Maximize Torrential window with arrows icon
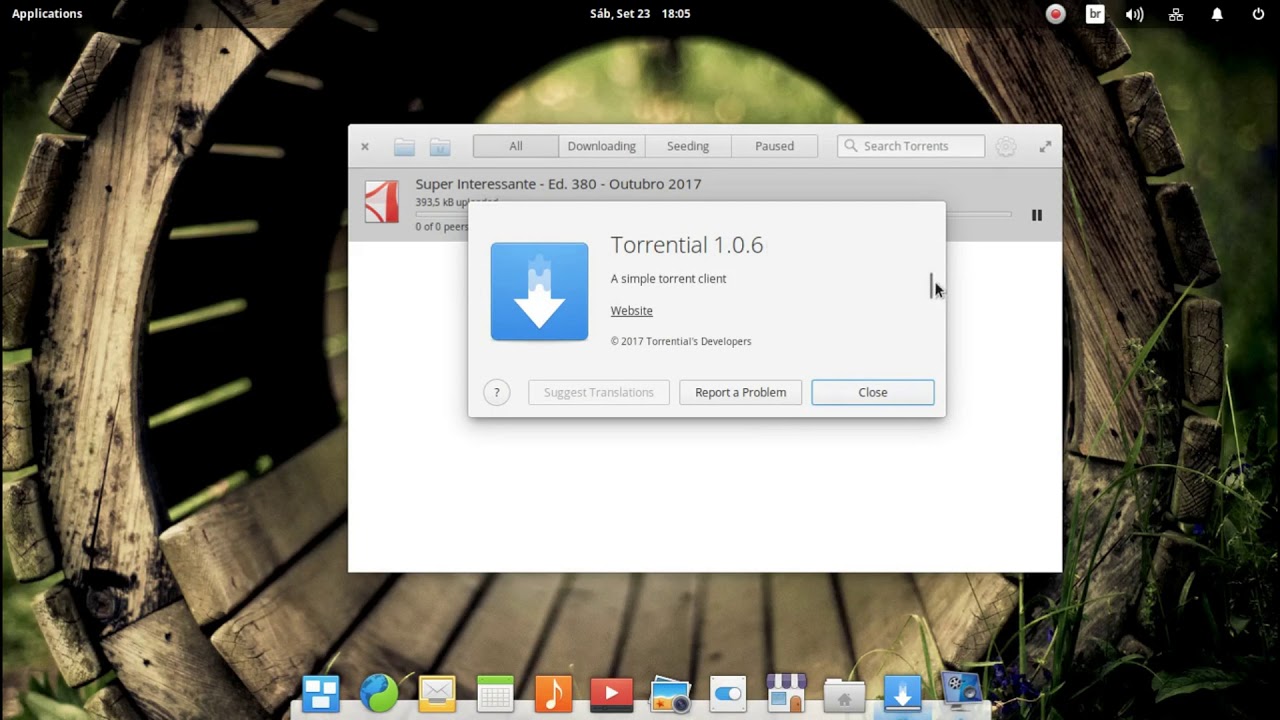The image size is (1280, 720). [x=1045, y=146]
